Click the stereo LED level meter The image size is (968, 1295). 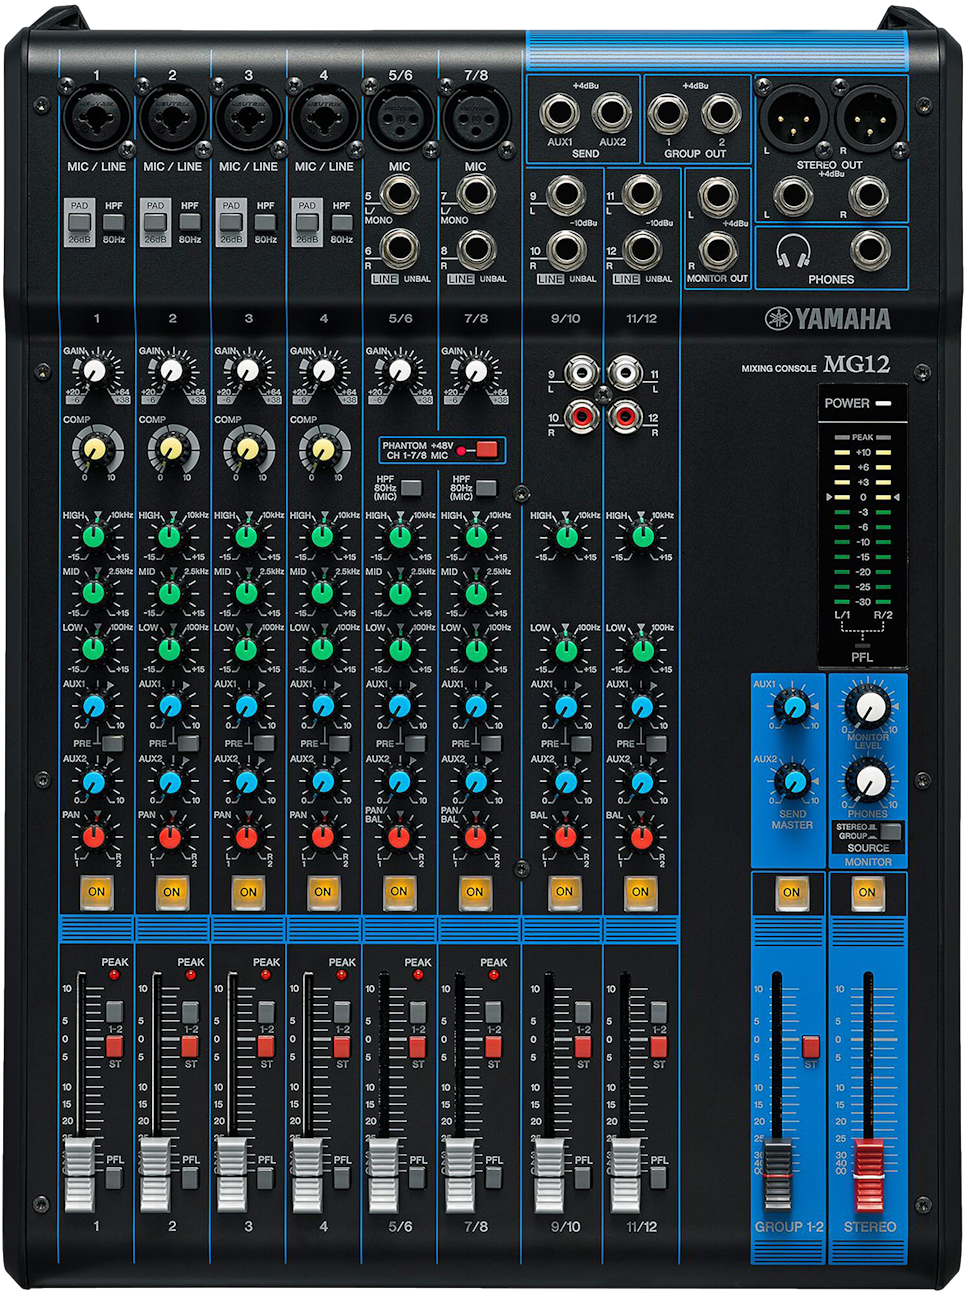click(862, 520)
